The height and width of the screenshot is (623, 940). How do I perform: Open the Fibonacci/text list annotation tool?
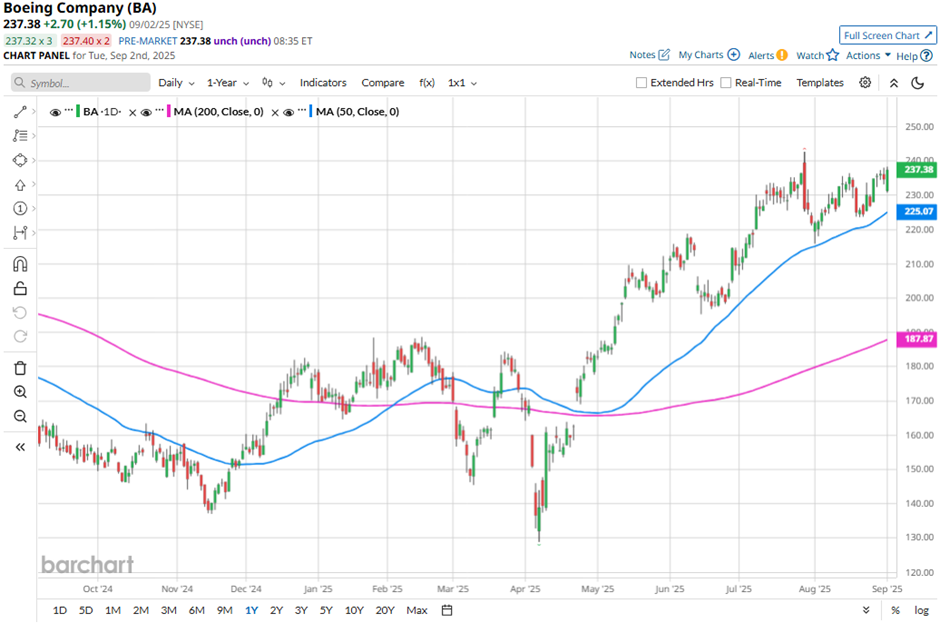[x=20, y=136]
